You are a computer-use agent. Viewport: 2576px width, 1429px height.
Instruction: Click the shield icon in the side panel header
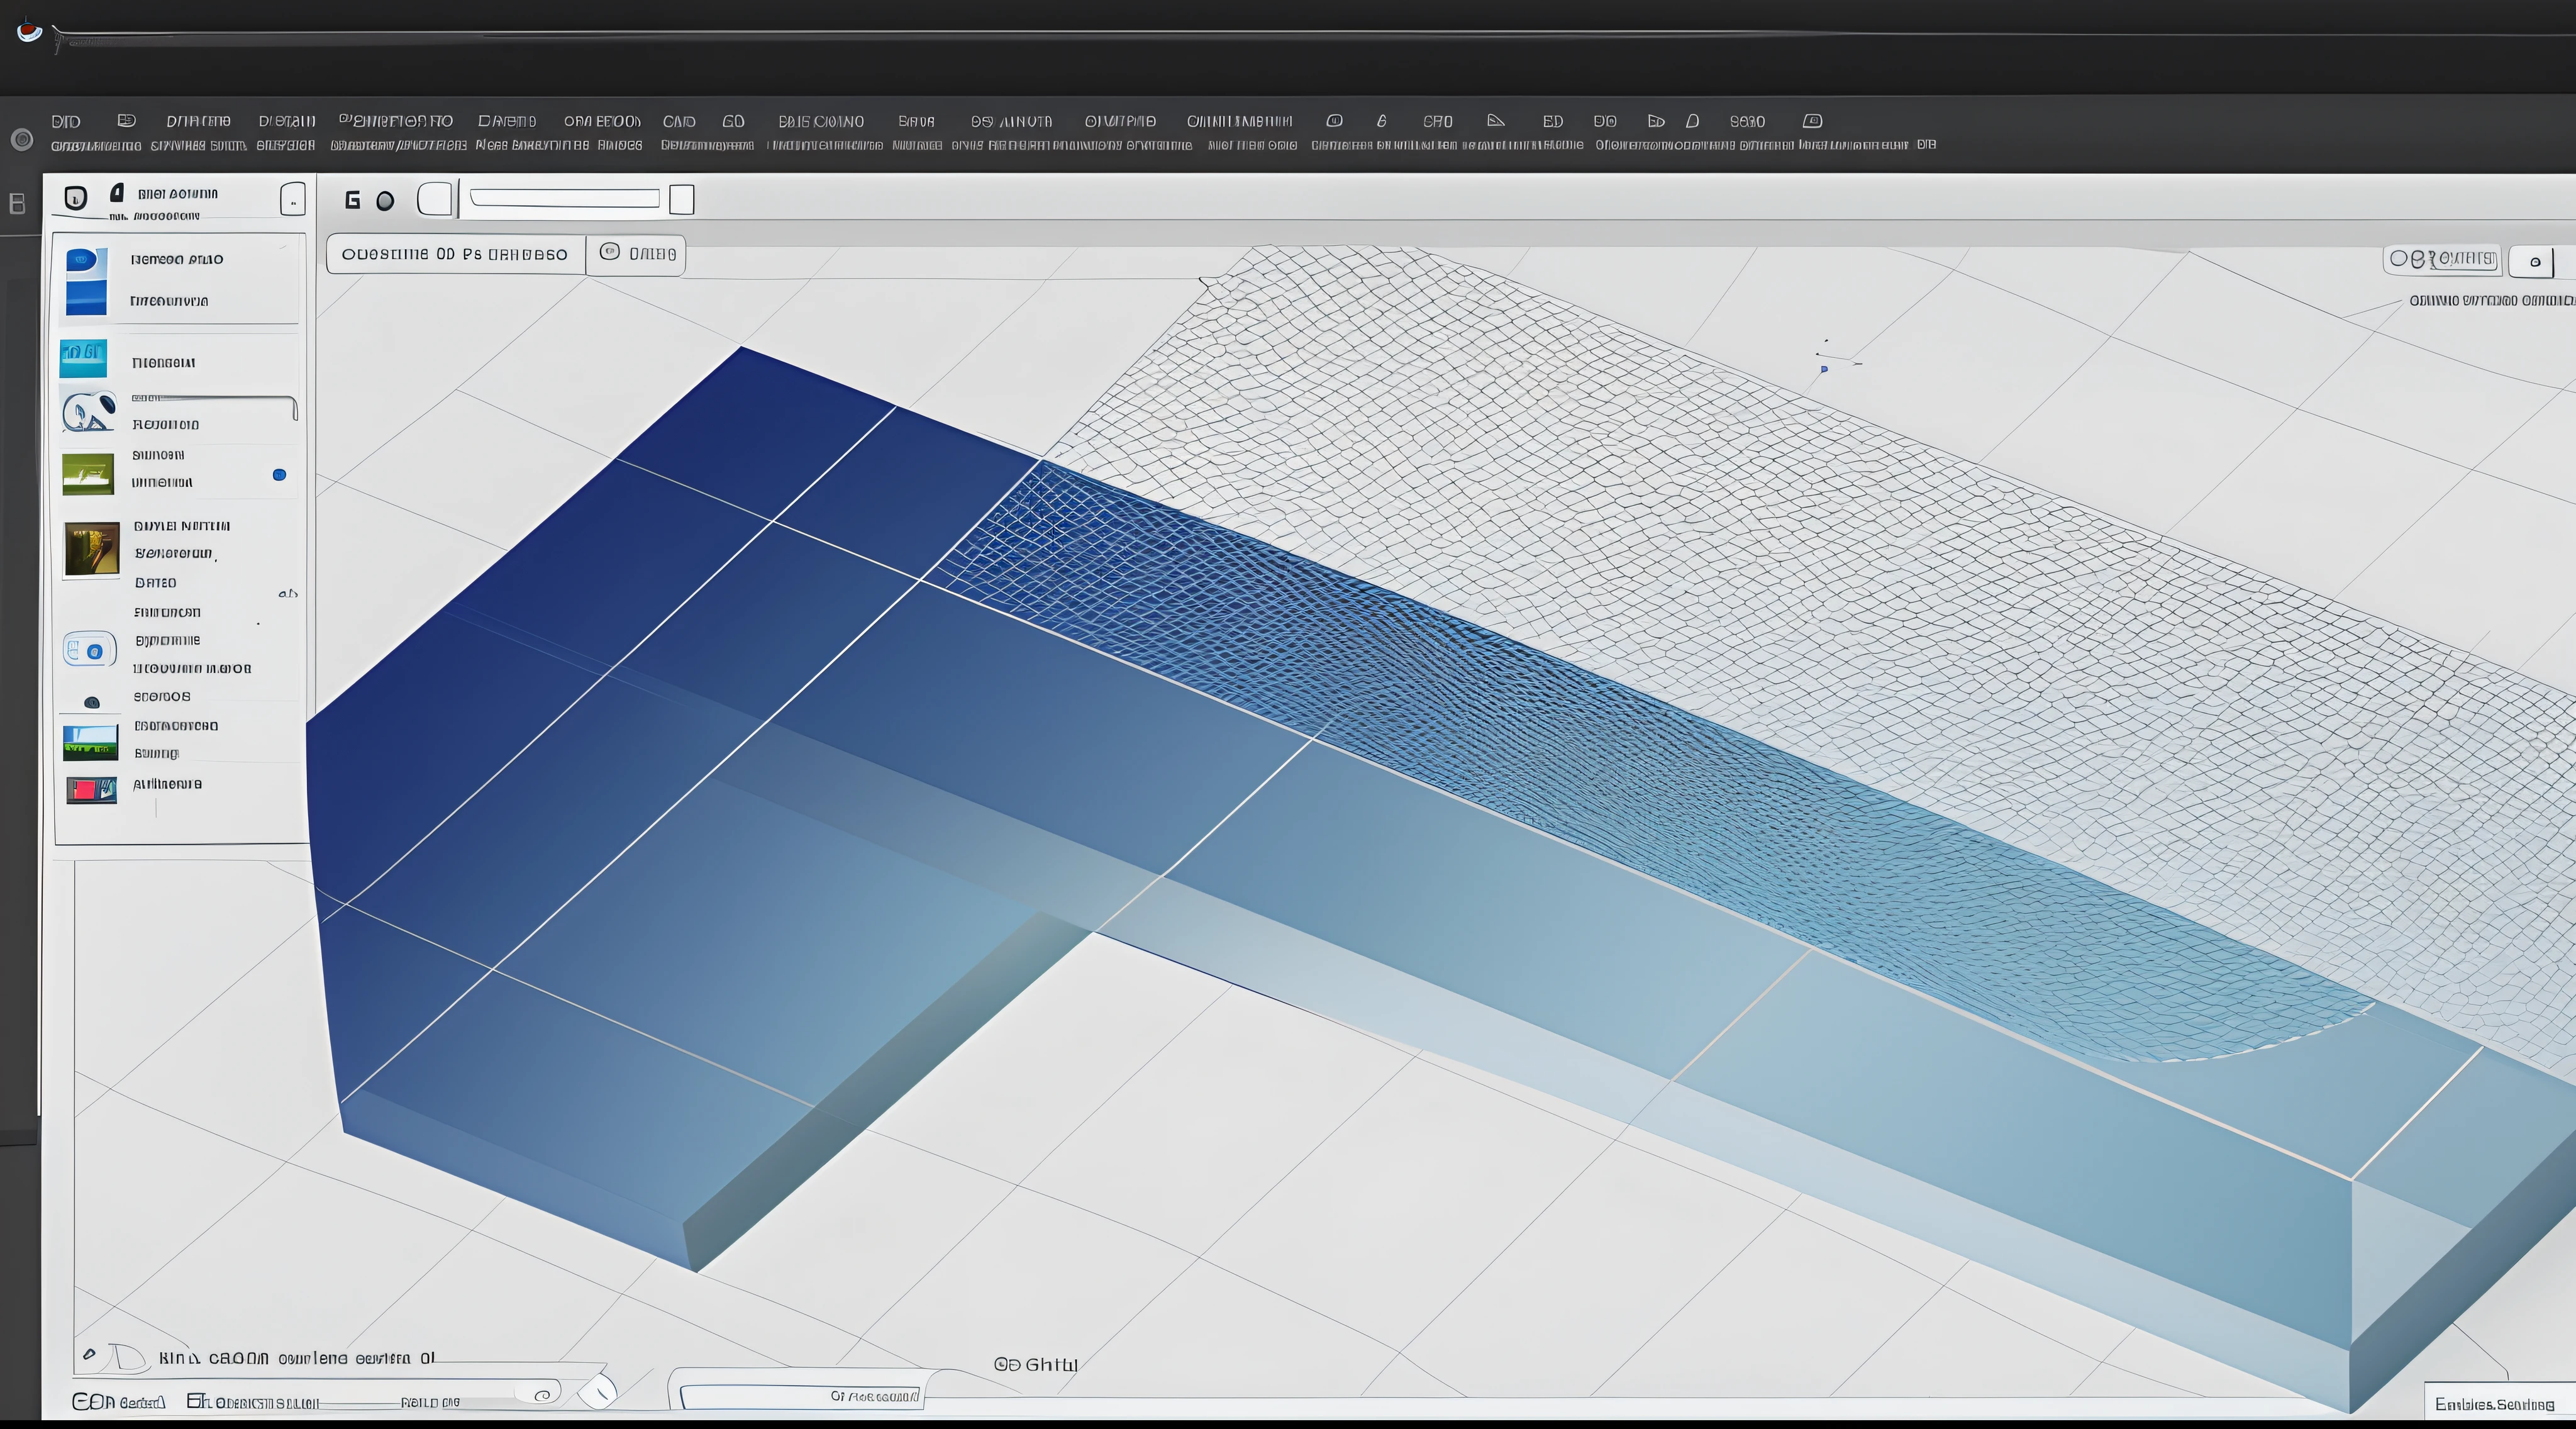click(76, 197)
